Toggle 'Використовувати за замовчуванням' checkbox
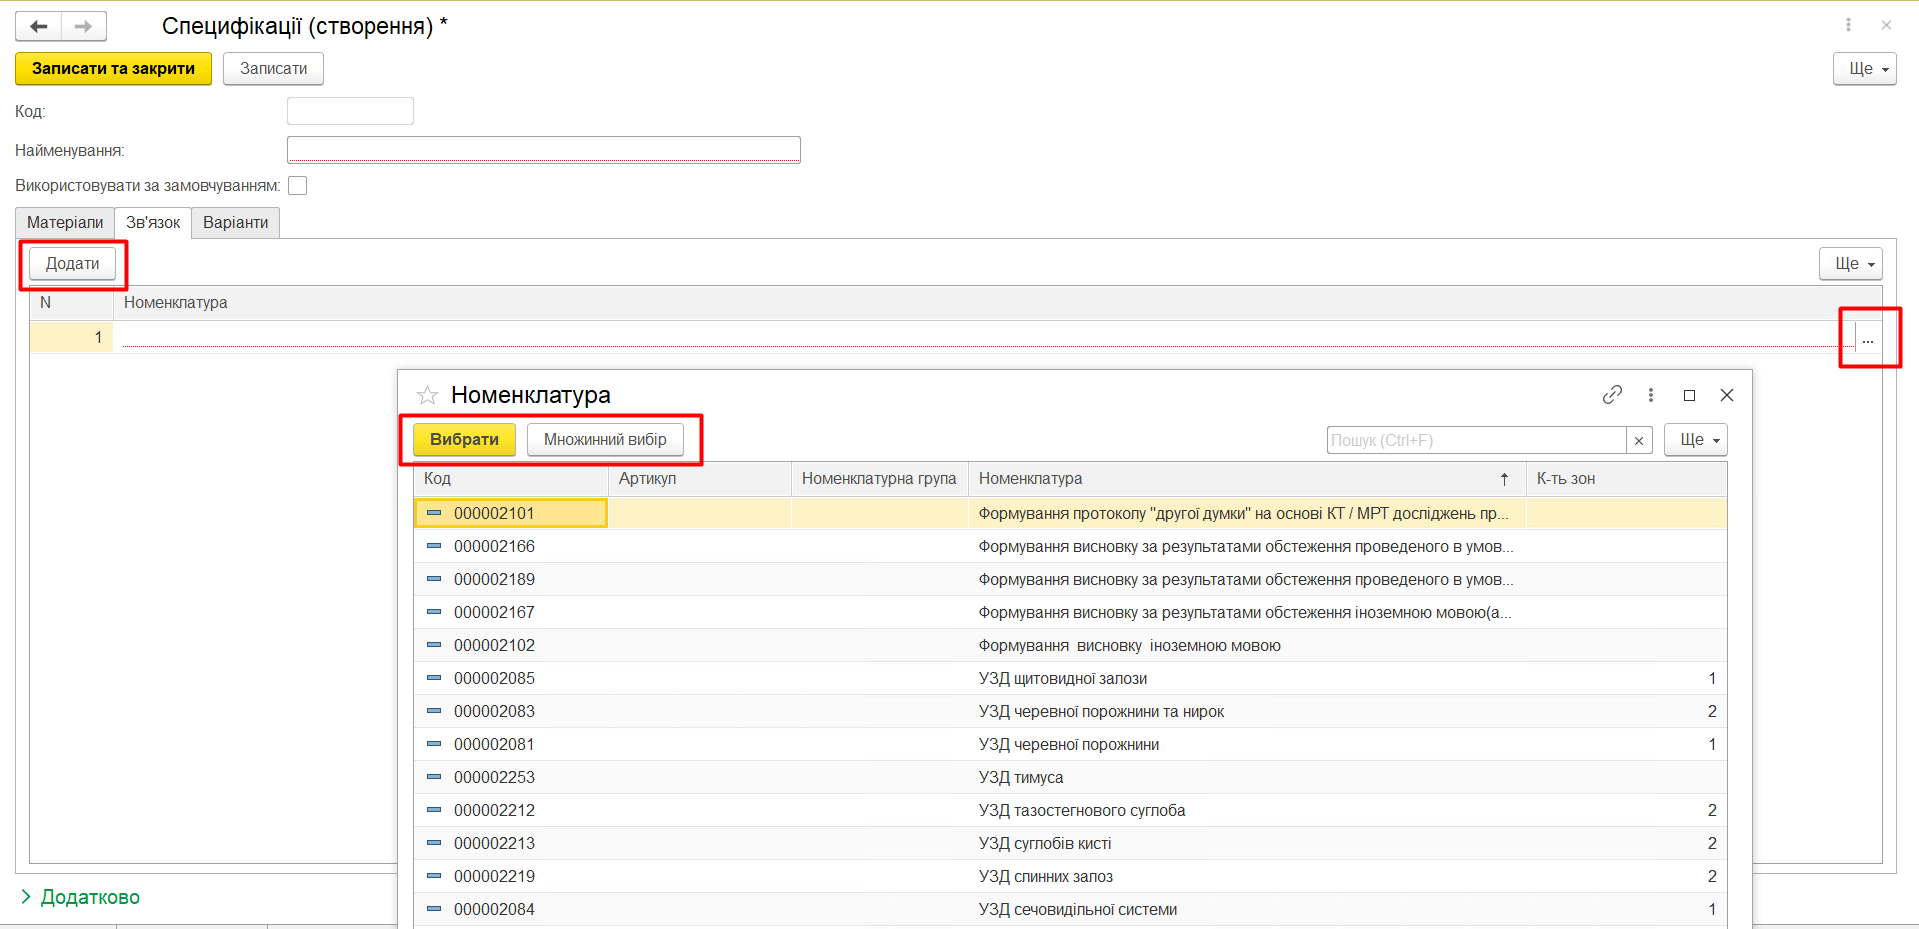This screenshot has height=929, width=1919. click(298, 186)
